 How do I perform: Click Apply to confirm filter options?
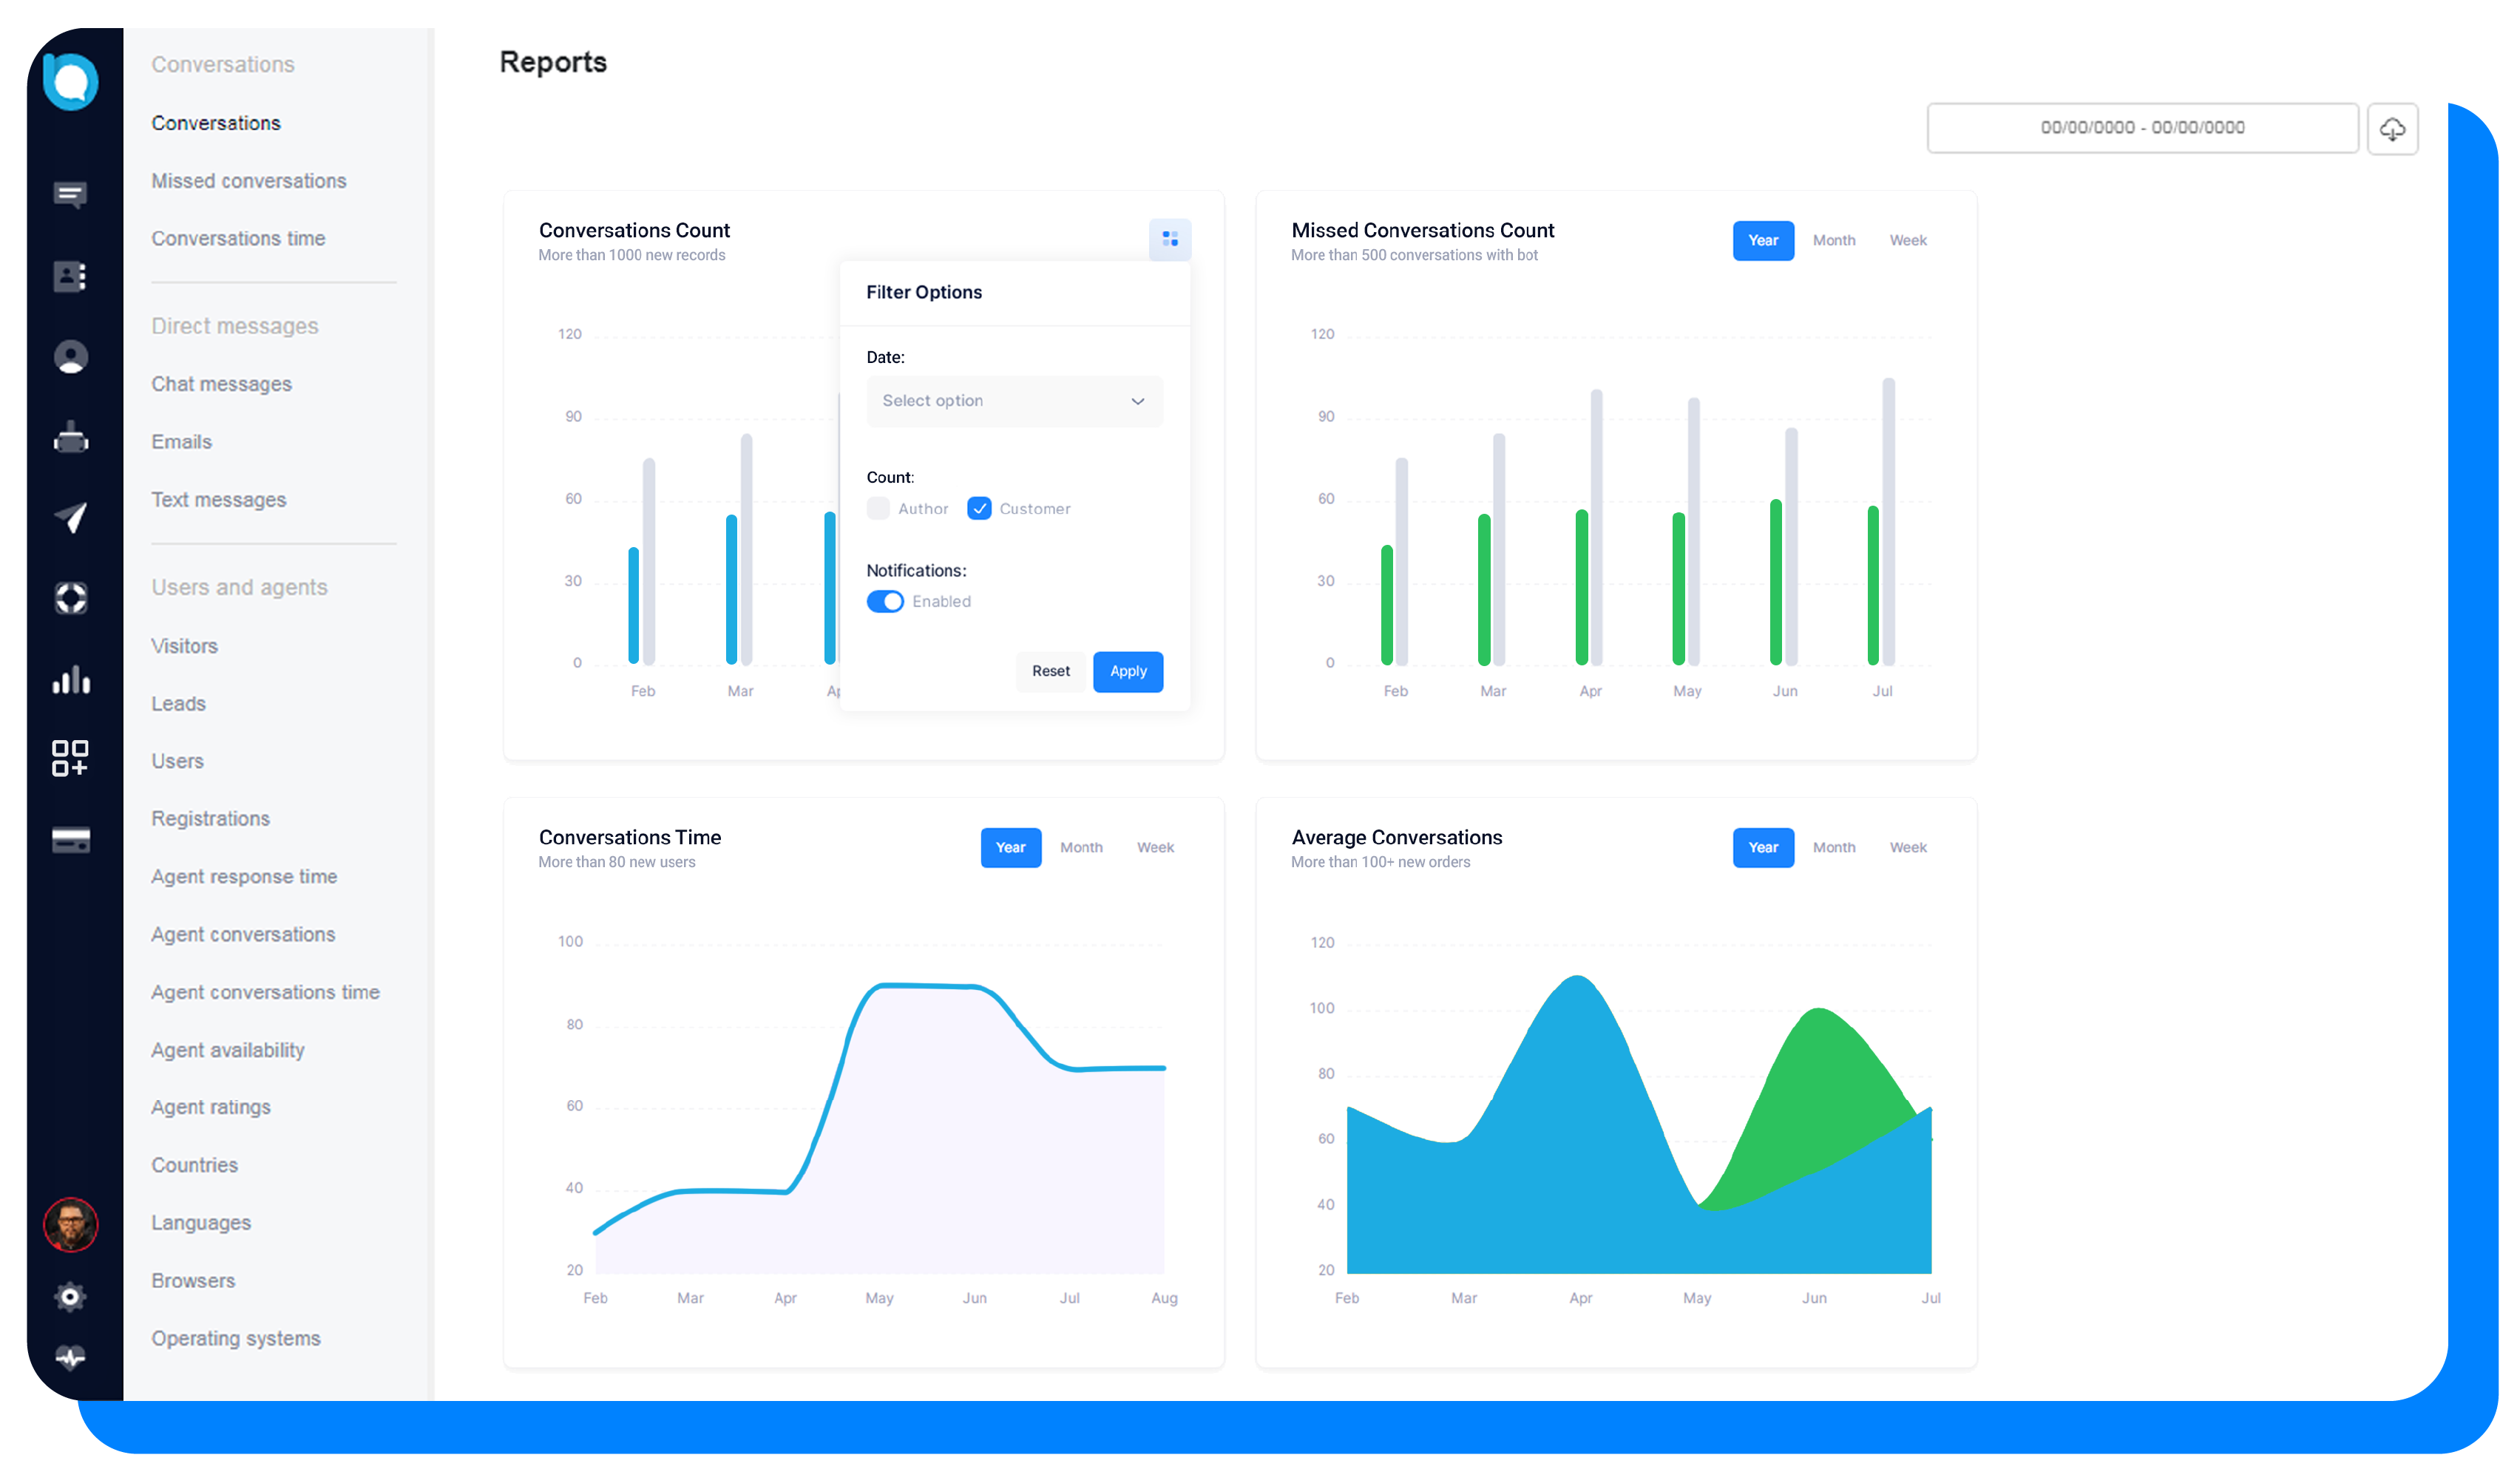[1128, 670]
